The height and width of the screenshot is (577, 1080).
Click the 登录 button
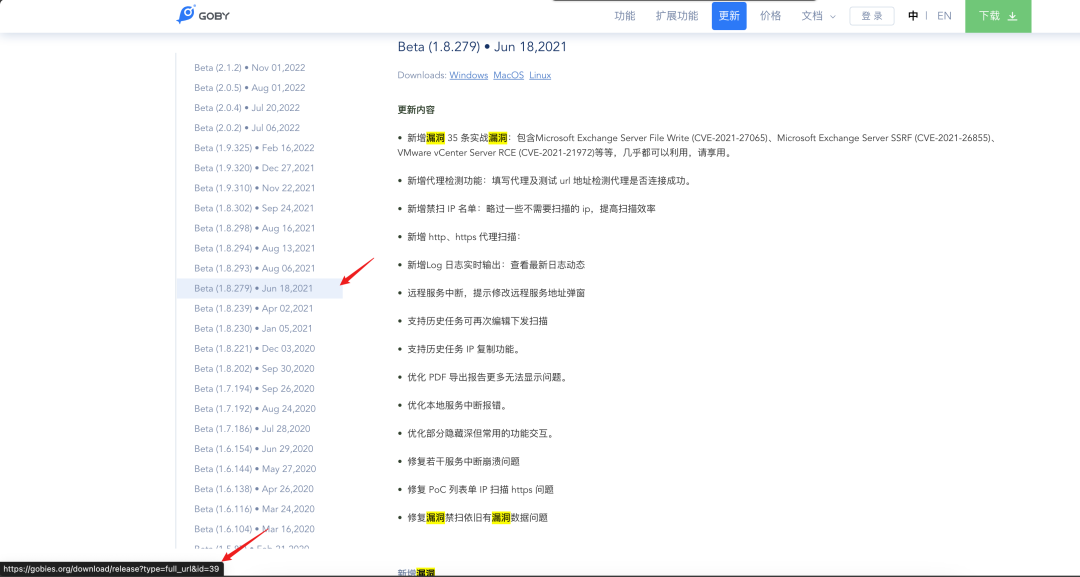pyautogui.click(x=872, y=16)
